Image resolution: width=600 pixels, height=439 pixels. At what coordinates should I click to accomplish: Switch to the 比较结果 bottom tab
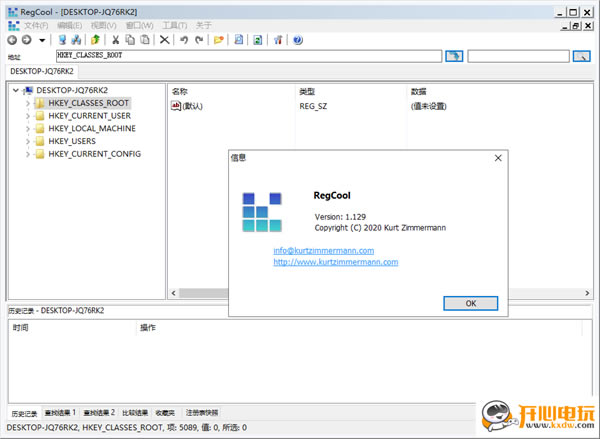[x=135, y=413]
